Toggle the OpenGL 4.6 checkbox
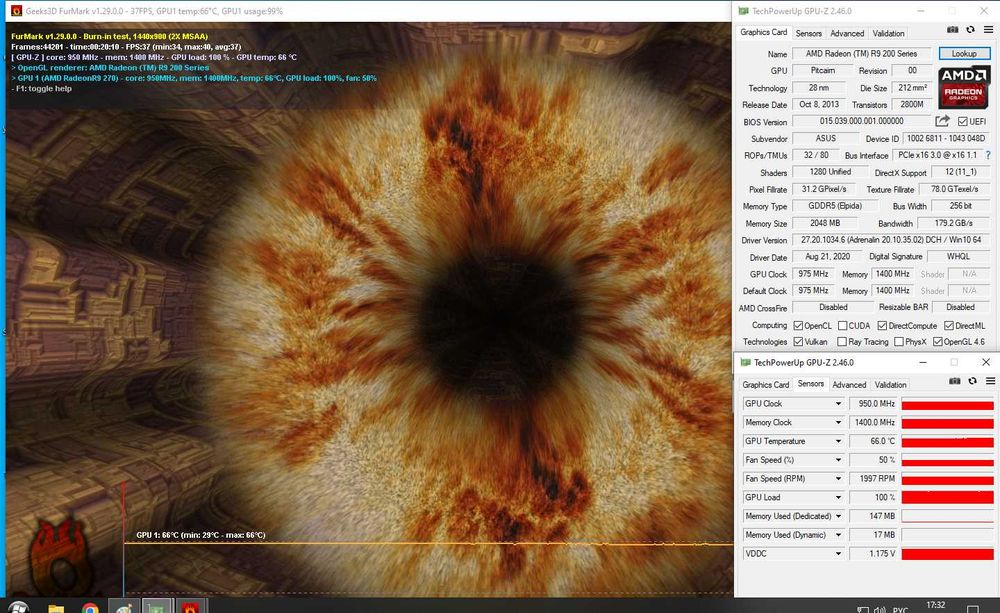Screen dimensions: 1000x613 938,341
